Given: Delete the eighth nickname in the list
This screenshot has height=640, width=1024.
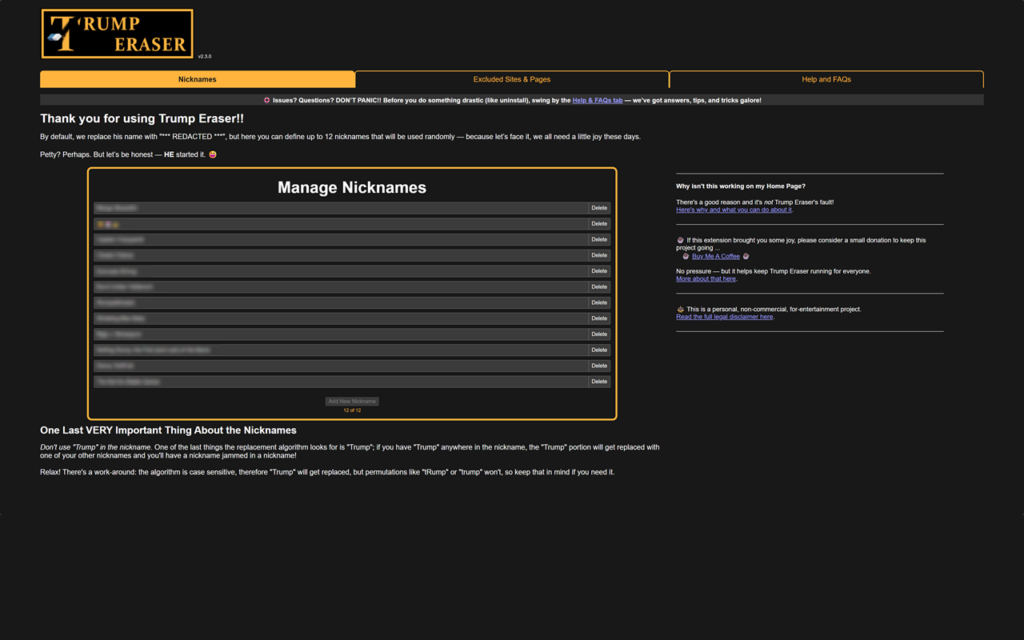Looking at the screenshot, I should click(x=599, y=319).
